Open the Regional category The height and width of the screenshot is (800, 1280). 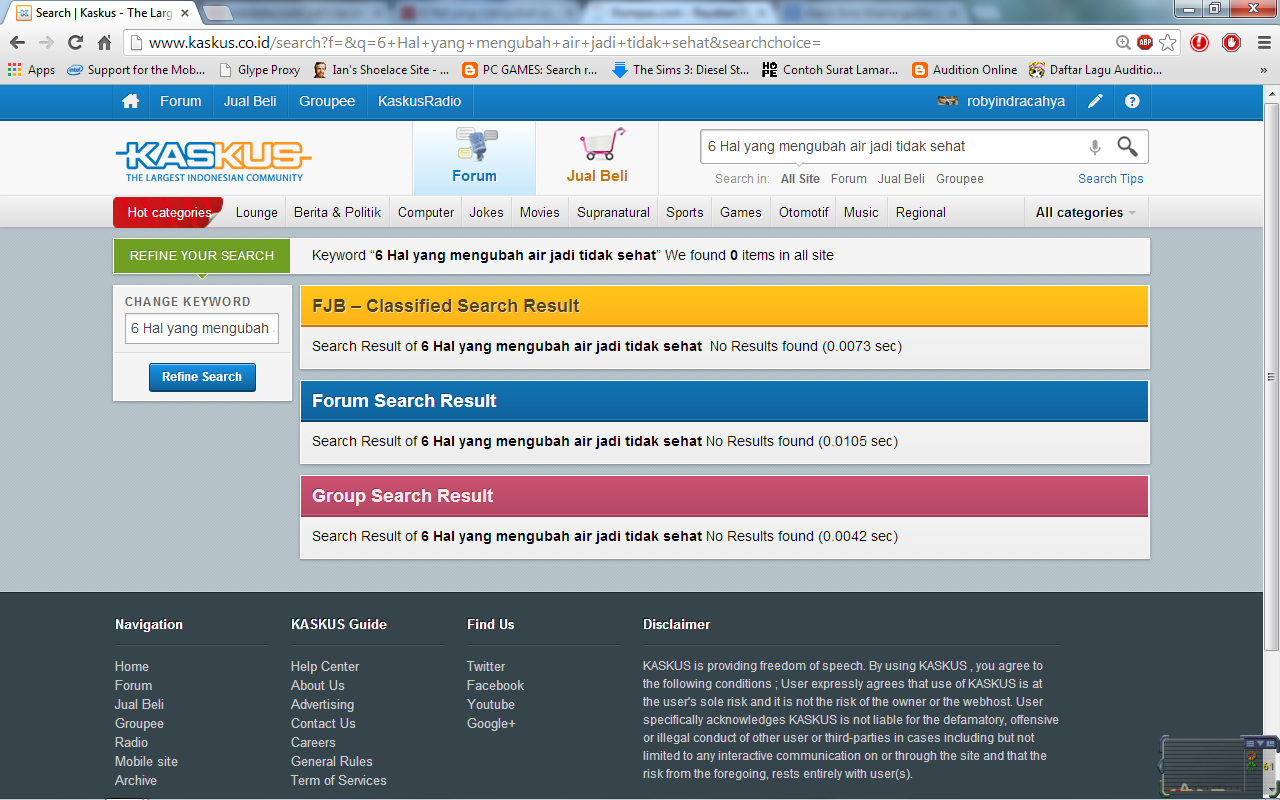(921, 212)
